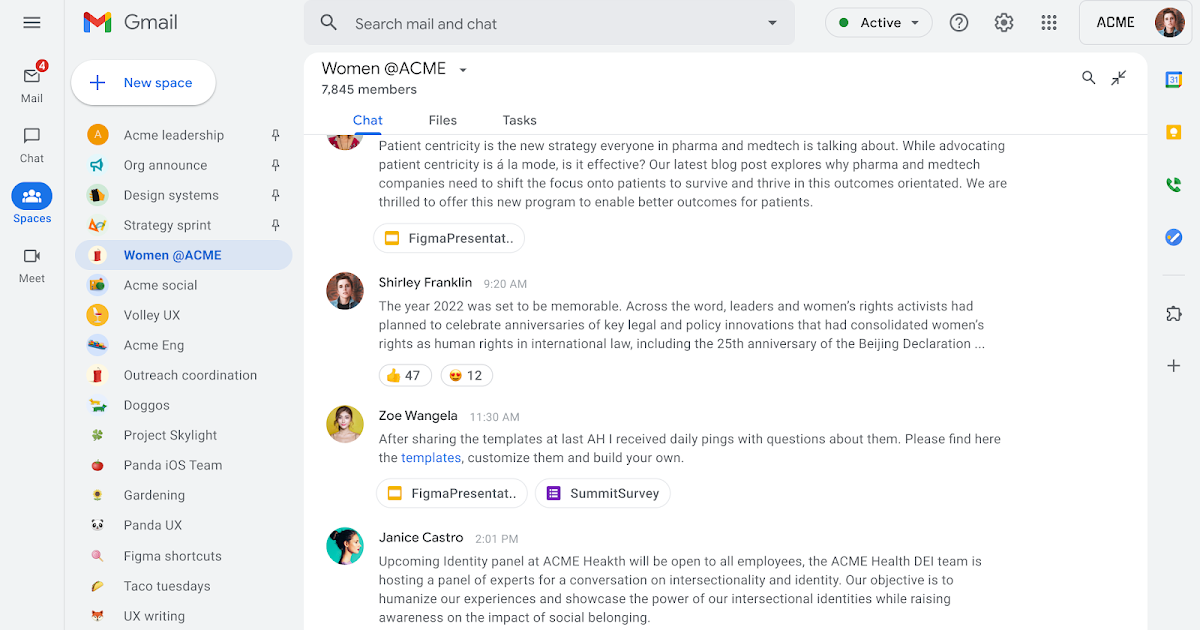1200x630 pixels.
Task: Select the Women @ACME space in the list
Action: (x=184, y=255)
